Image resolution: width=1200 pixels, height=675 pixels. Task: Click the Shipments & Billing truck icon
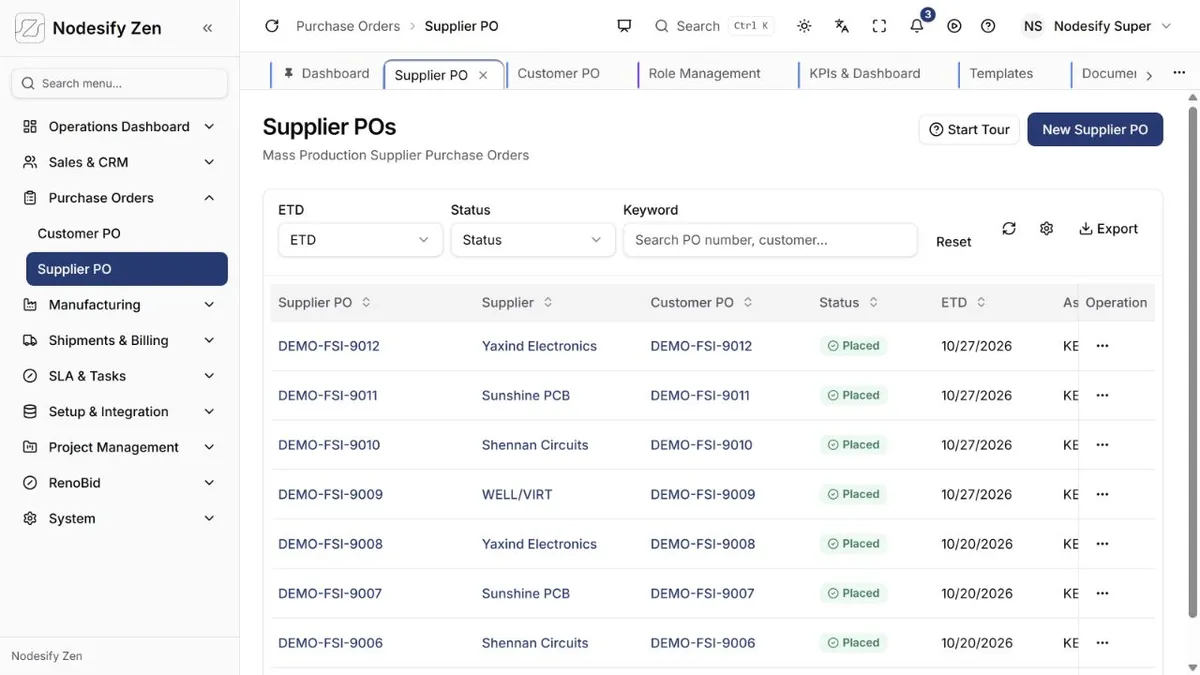(x=30, y=340)
